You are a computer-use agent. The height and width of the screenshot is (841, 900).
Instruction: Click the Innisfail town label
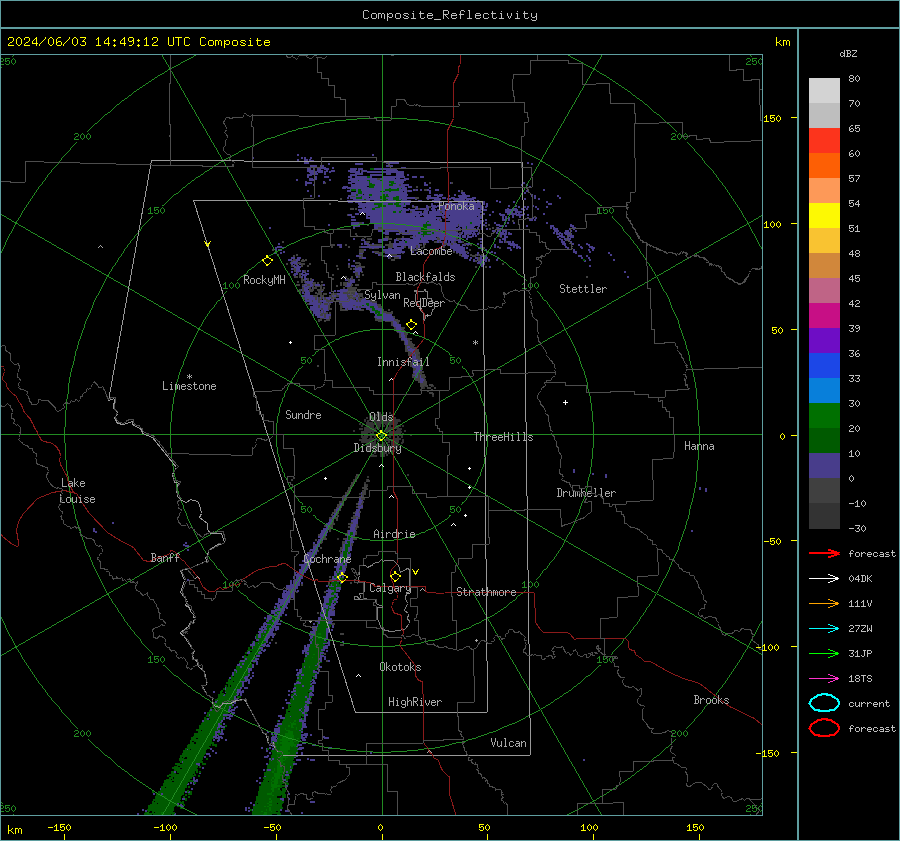coord(403,362)
